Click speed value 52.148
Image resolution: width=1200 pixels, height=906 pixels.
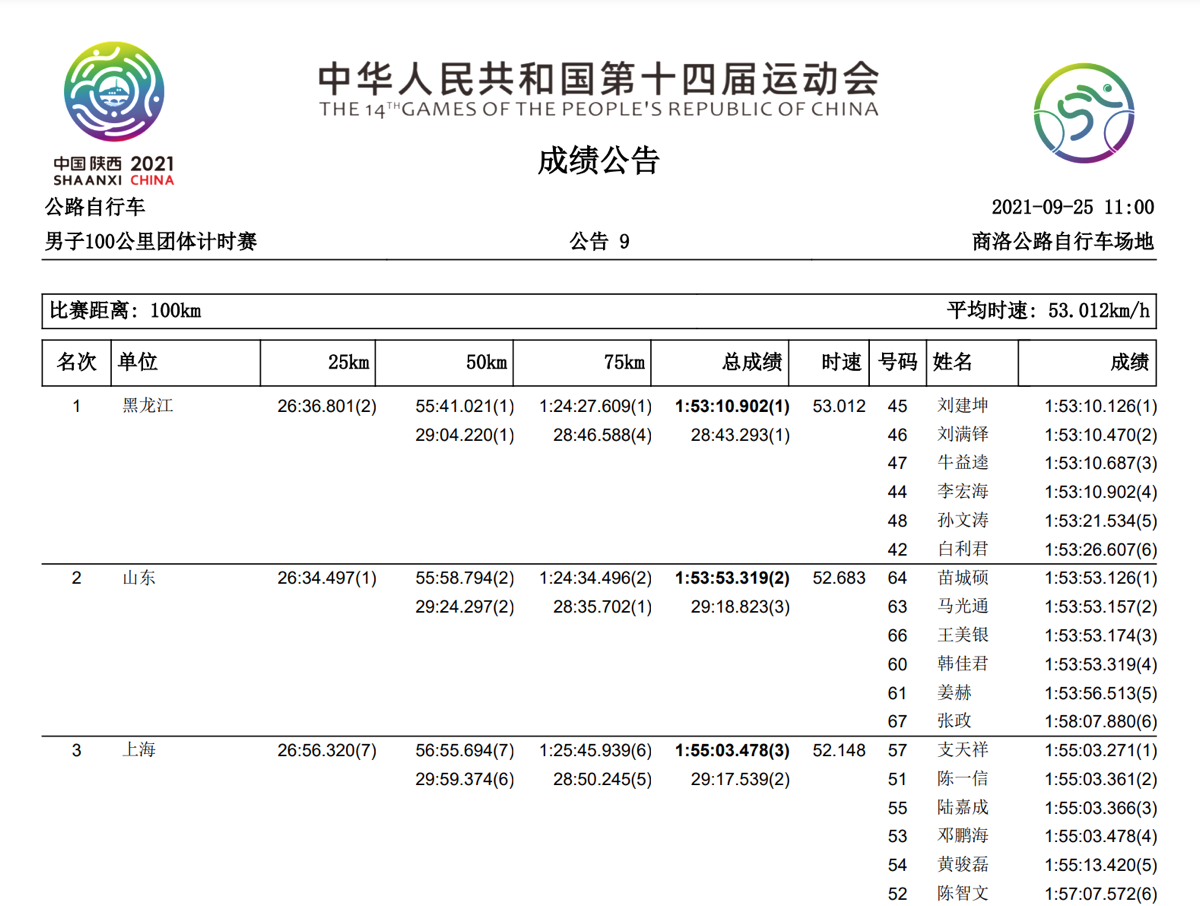[840, 750]
